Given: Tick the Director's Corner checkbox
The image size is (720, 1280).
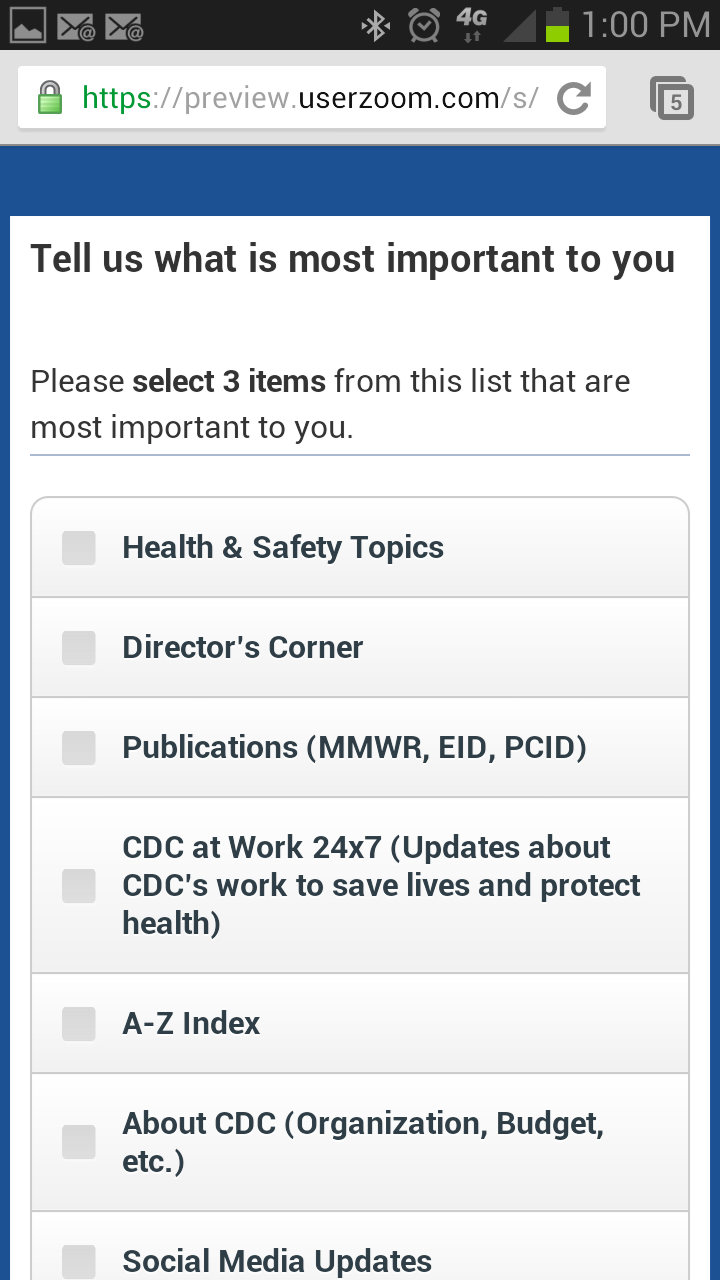Looking at the screenshot, I should click(x=79, y=648).
